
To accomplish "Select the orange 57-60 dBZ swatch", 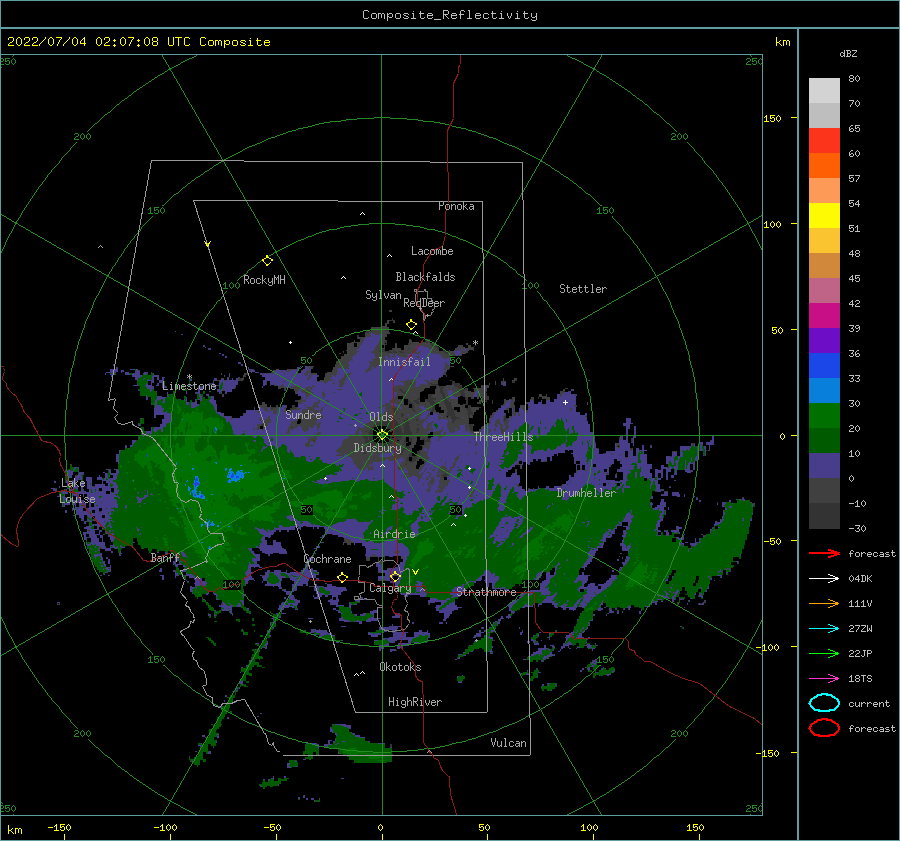I will coord(824,166).
